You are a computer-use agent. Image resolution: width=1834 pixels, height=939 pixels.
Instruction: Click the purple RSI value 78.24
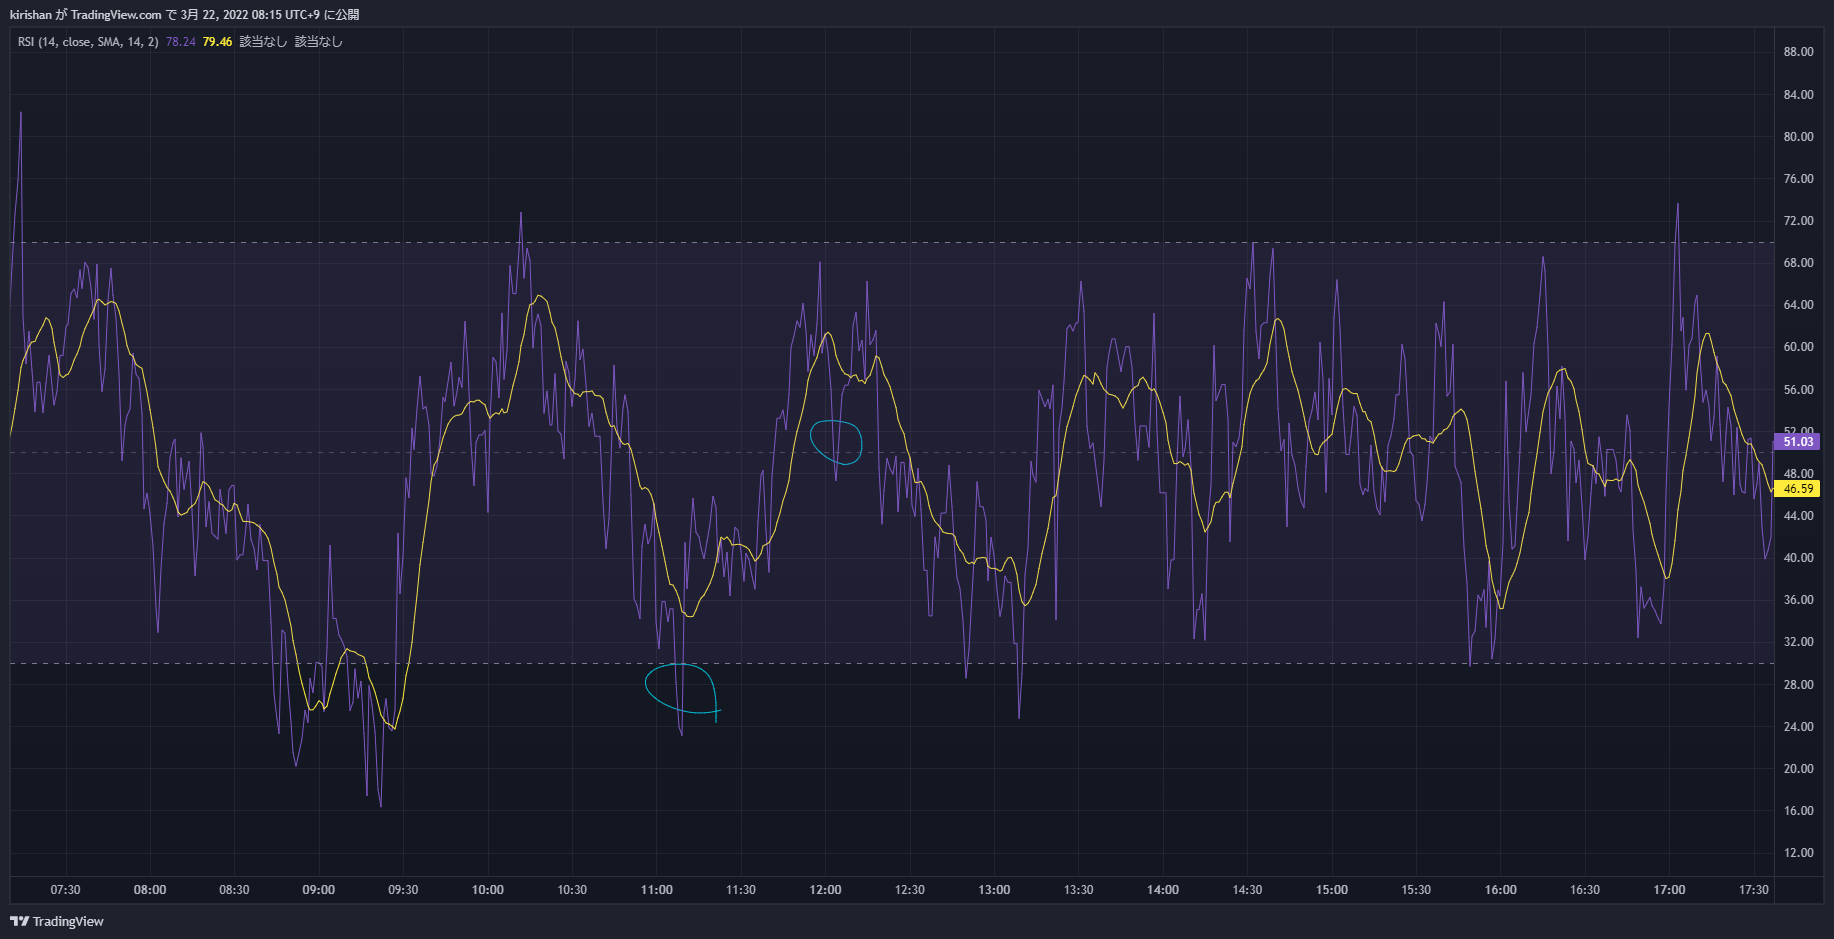(181, 42)
